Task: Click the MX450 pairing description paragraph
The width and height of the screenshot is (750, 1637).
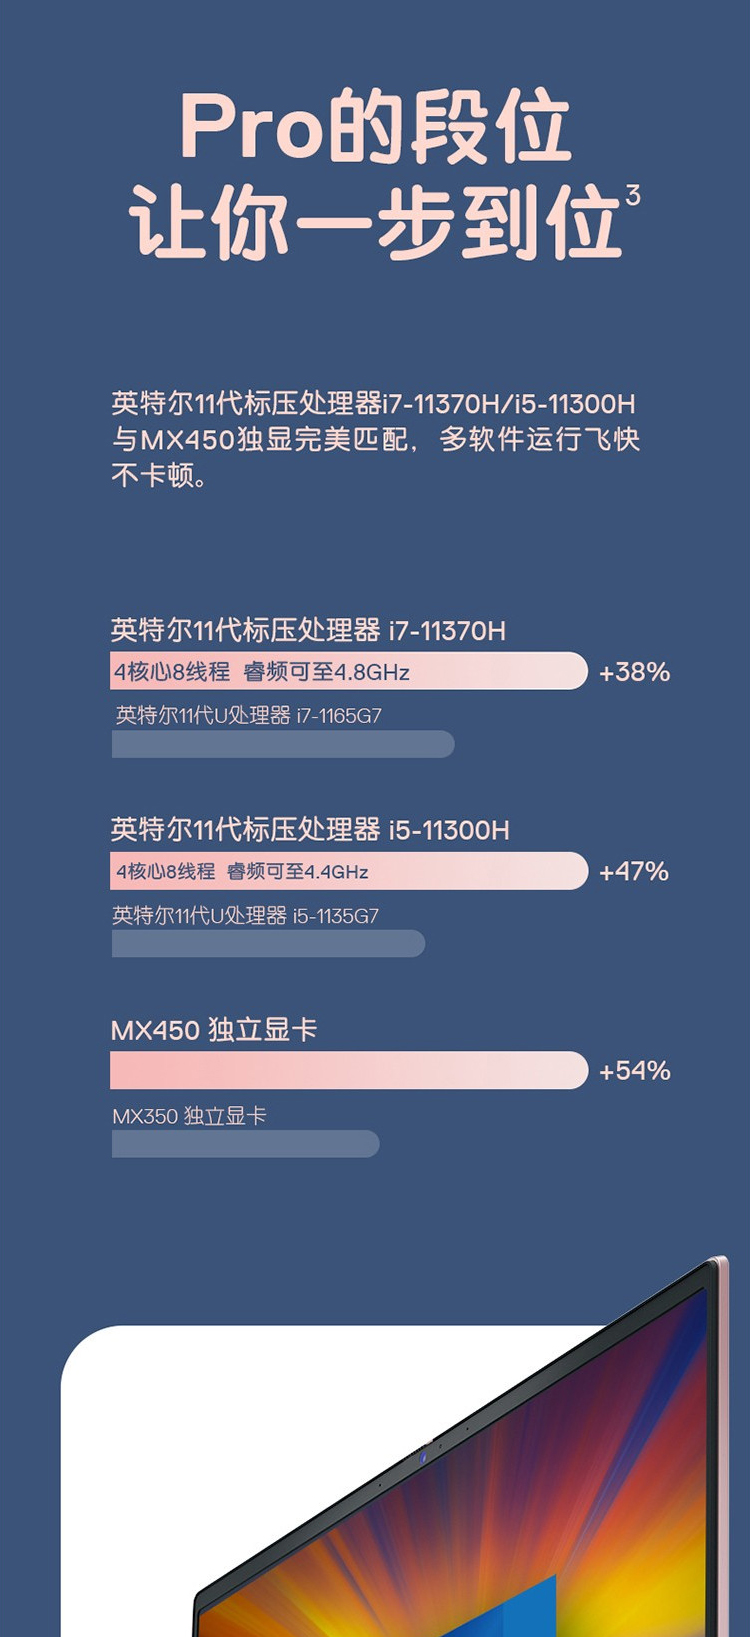Action: click(375, 439)
